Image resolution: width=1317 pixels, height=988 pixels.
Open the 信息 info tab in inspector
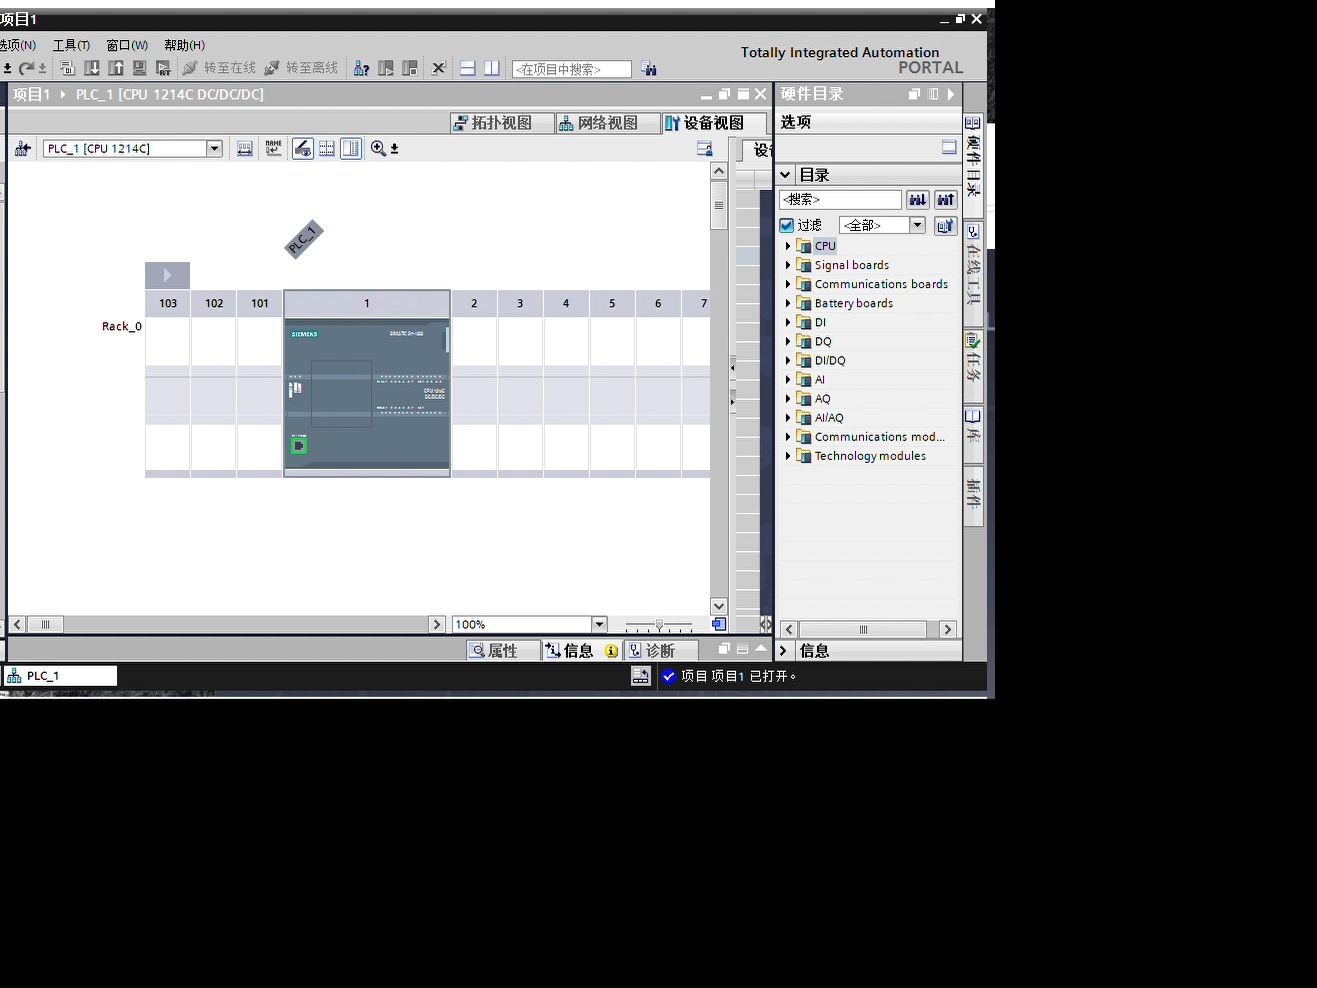coord(582,650)
